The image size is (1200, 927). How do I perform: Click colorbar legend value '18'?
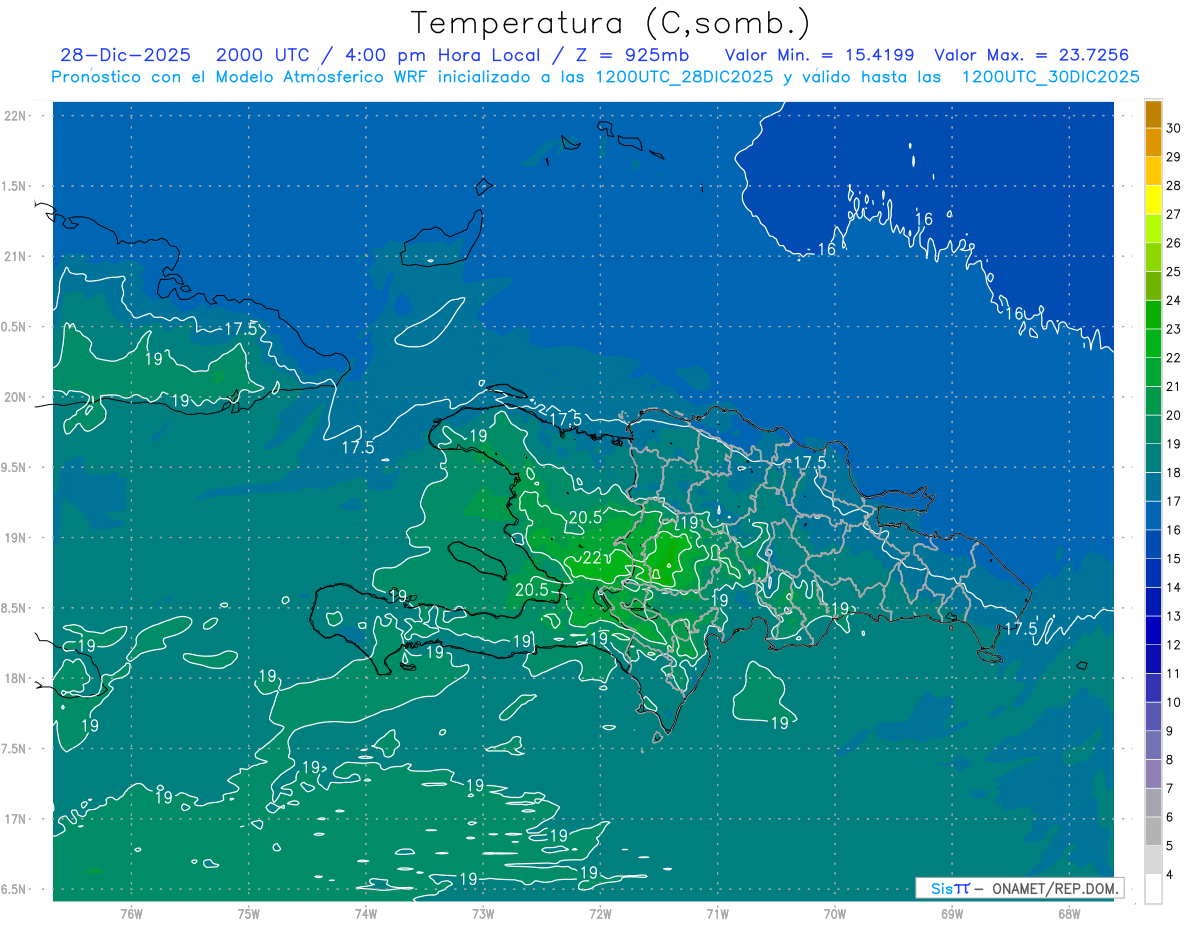(x=1174, y=472)
